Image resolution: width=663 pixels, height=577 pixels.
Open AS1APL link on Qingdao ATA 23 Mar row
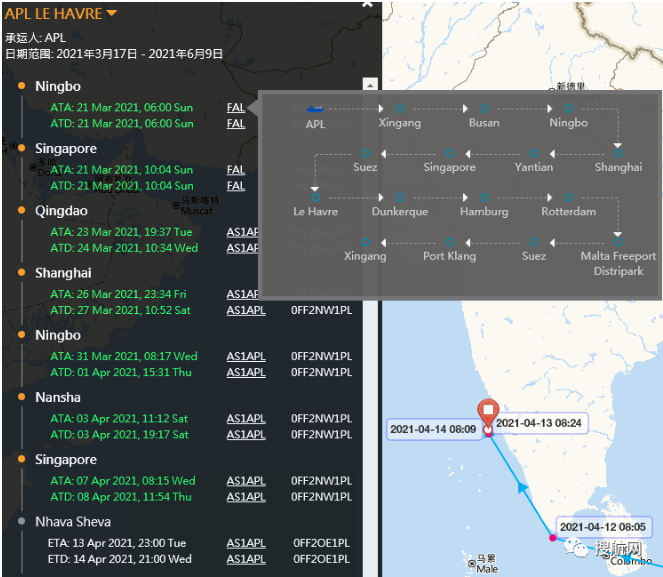[246, 232]
